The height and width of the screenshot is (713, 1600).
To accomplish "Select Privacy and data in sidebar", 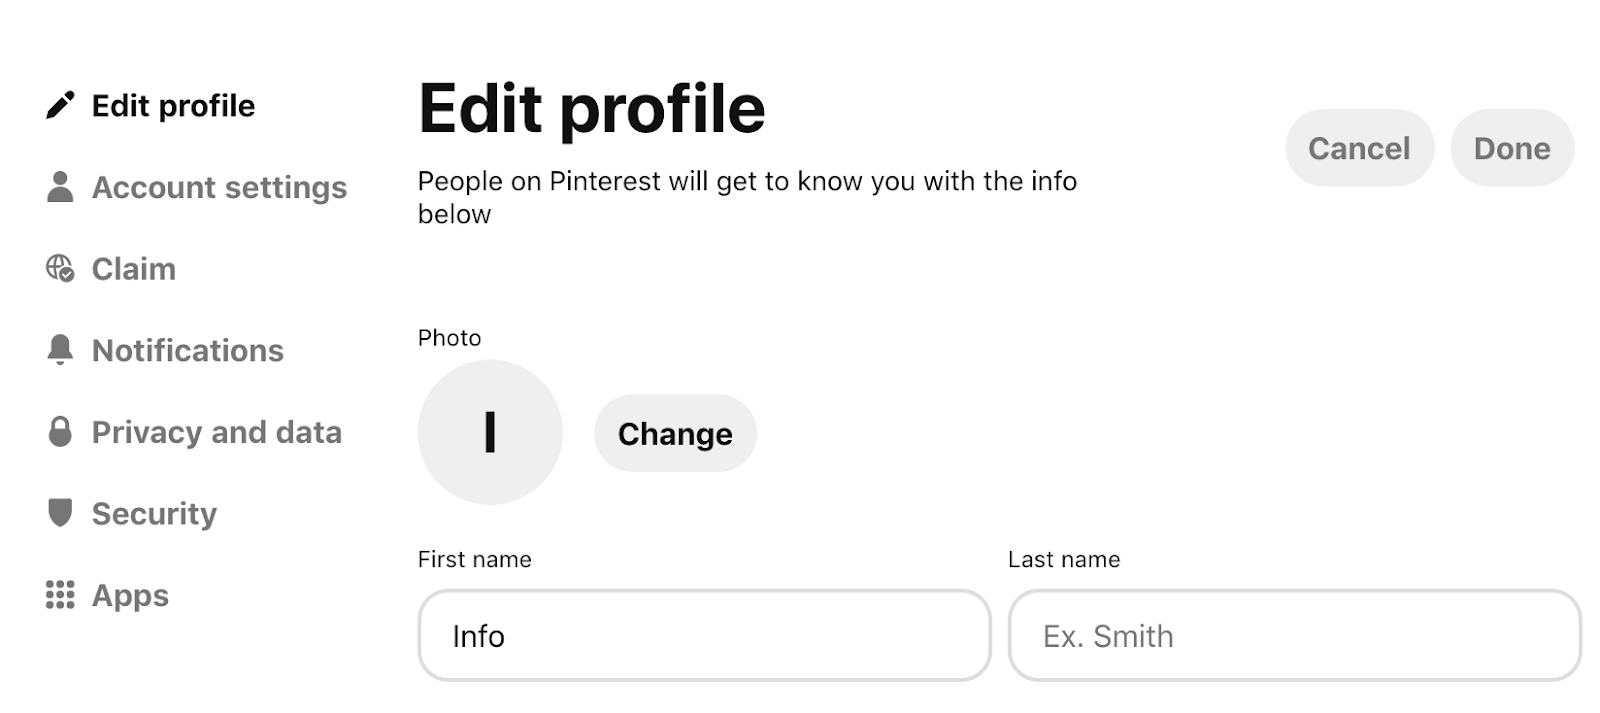I will pos(216,432).
